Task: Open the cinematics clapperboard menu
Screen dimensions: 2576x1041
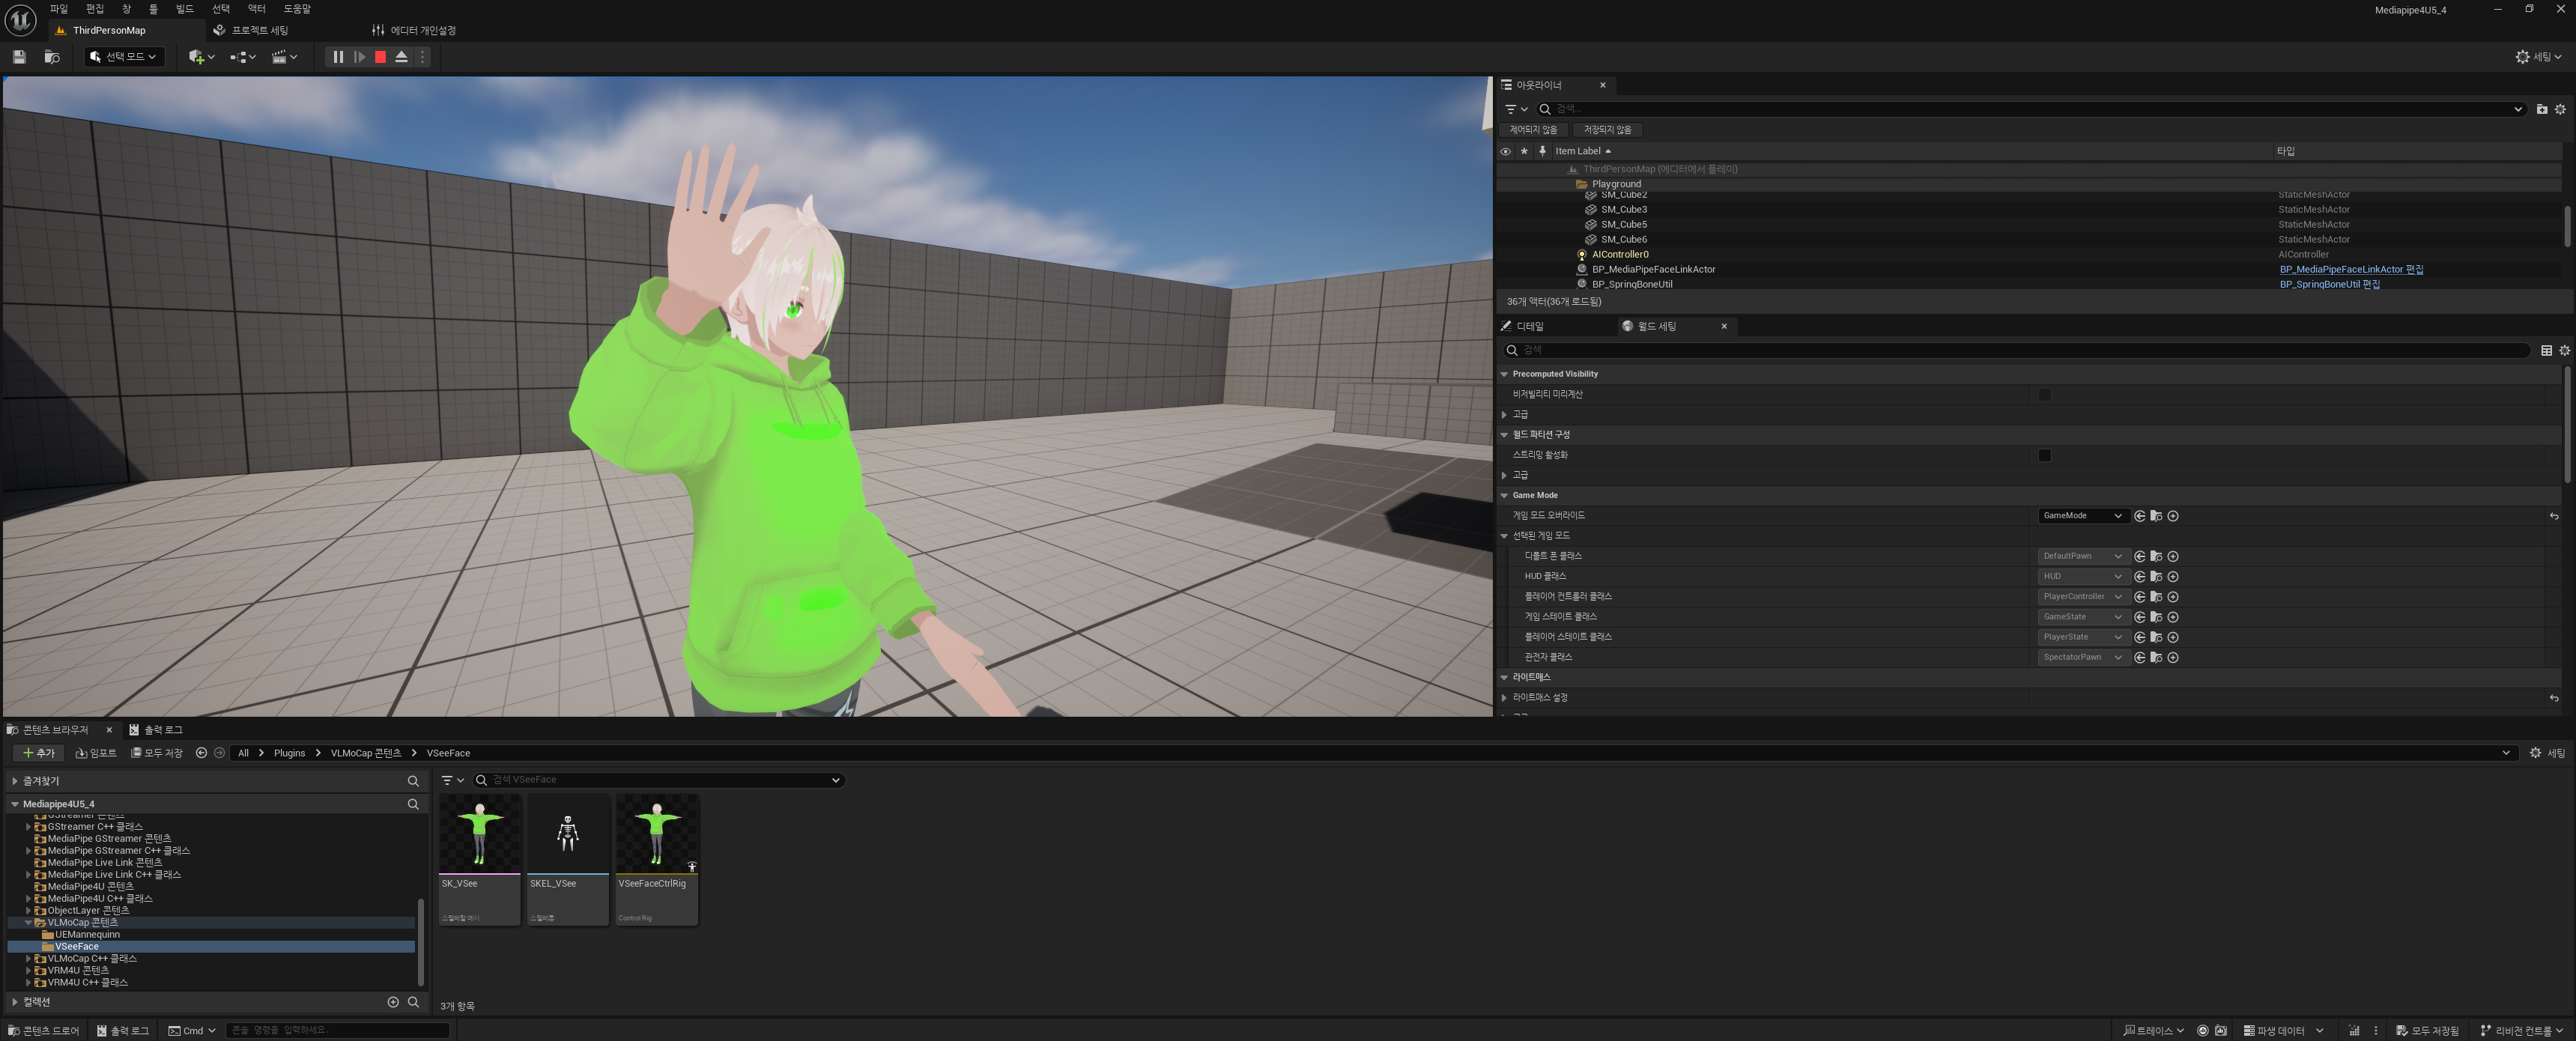Action: (284, 57)
